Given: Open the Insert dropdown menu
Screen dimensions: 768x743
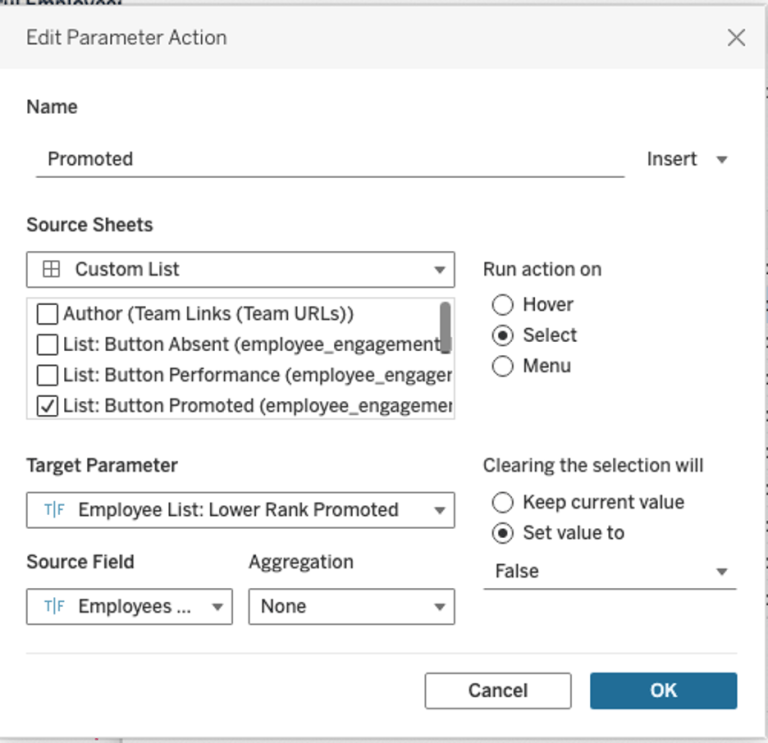Looking at the screenshot, I should tap(687, 159).
